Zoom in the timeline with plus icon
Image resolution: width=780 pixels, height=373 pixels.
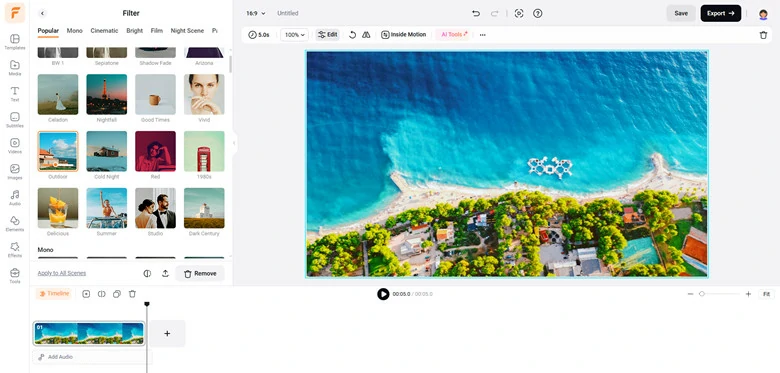point(748,294)
